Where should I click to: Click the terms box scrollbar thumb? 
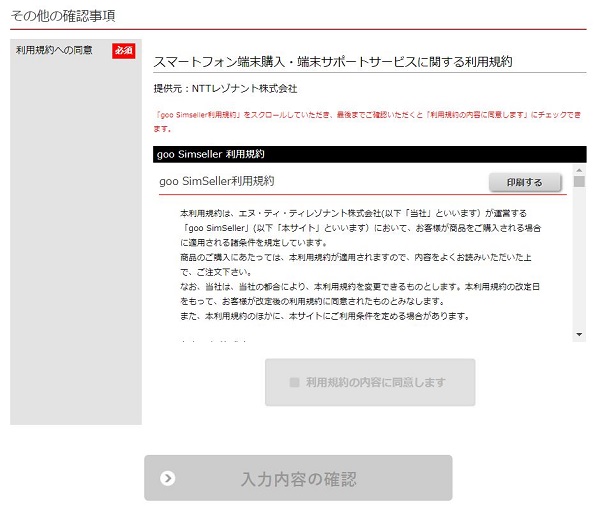(x=579, y=181)
